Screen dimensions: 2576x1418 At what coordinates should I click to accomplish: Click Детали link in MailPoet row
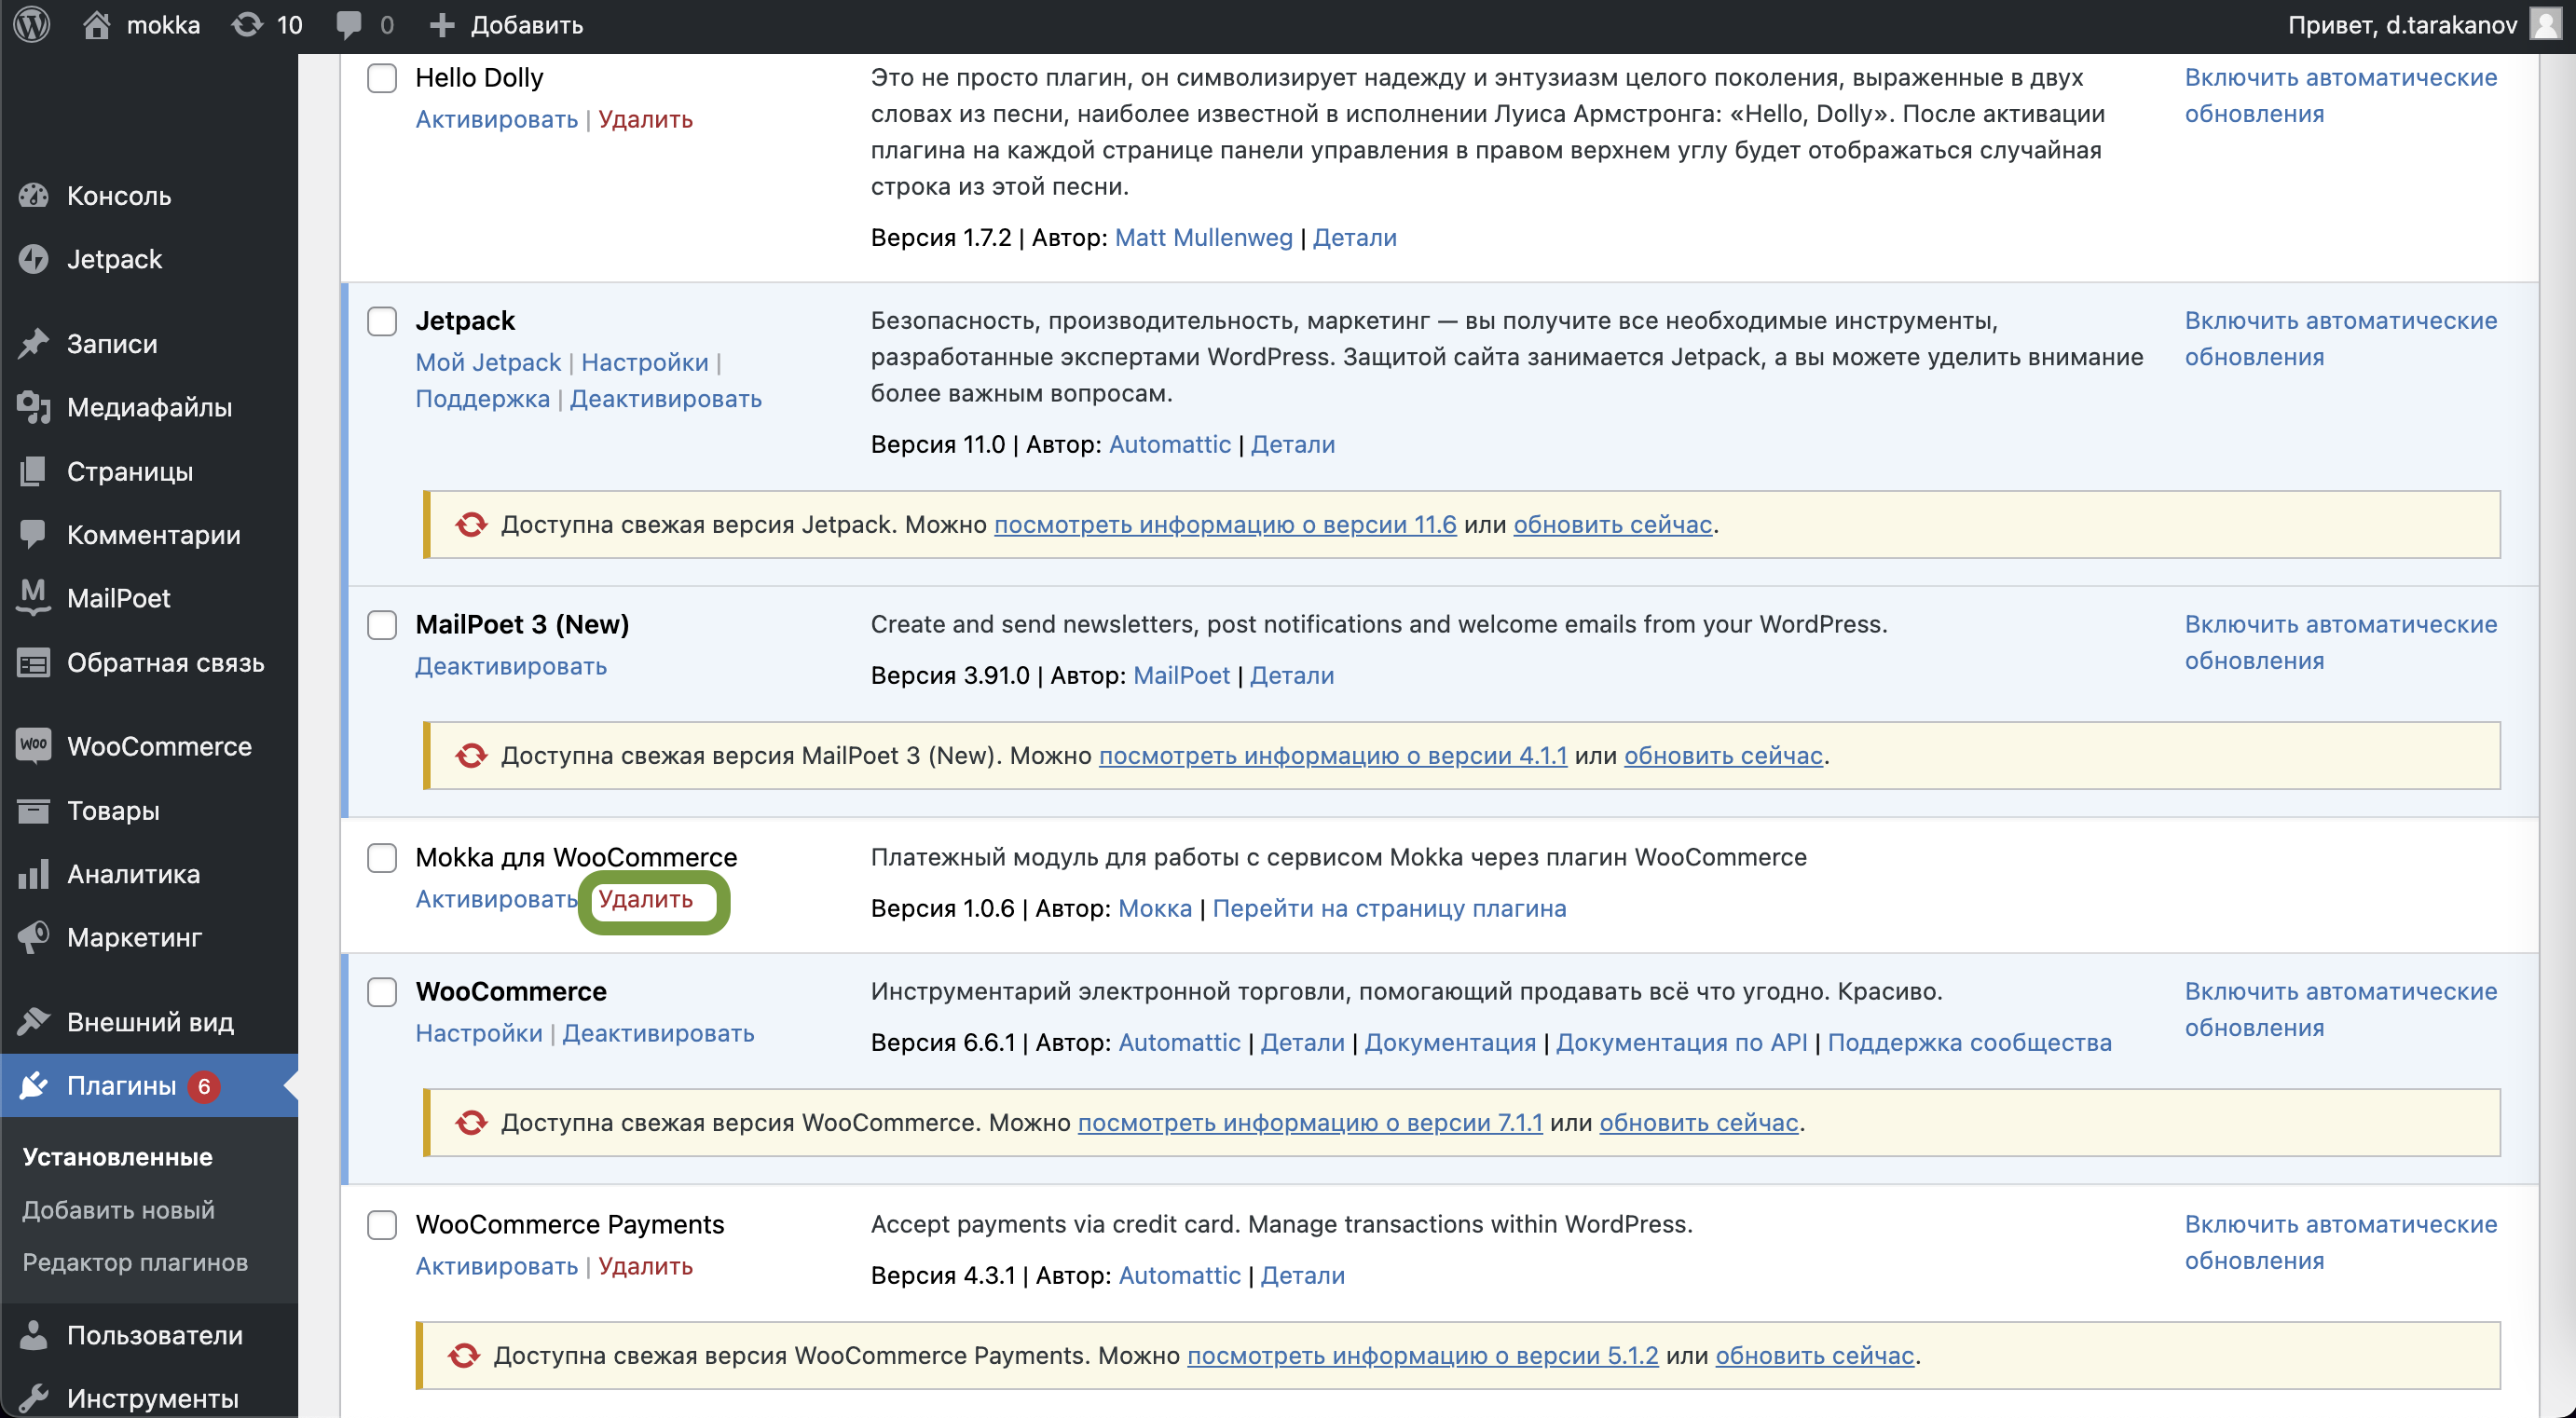[x=1292, y=675]
